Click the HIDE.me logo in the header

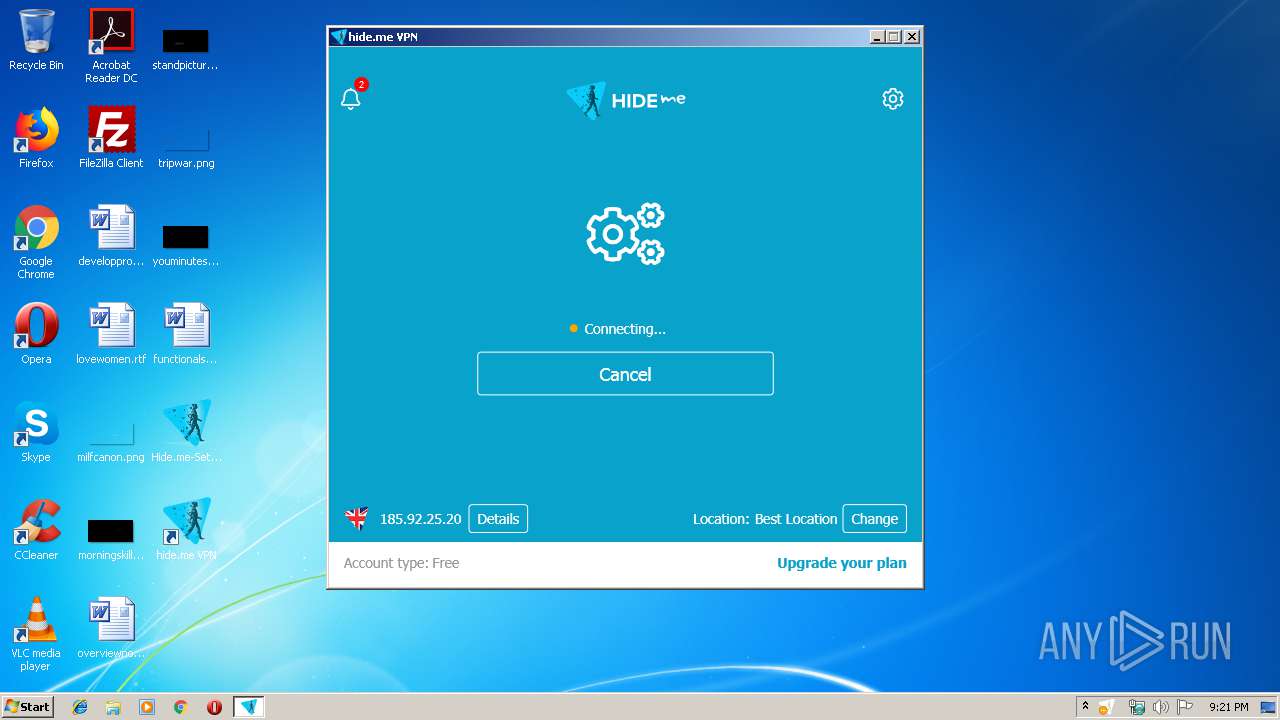(626, 99)
